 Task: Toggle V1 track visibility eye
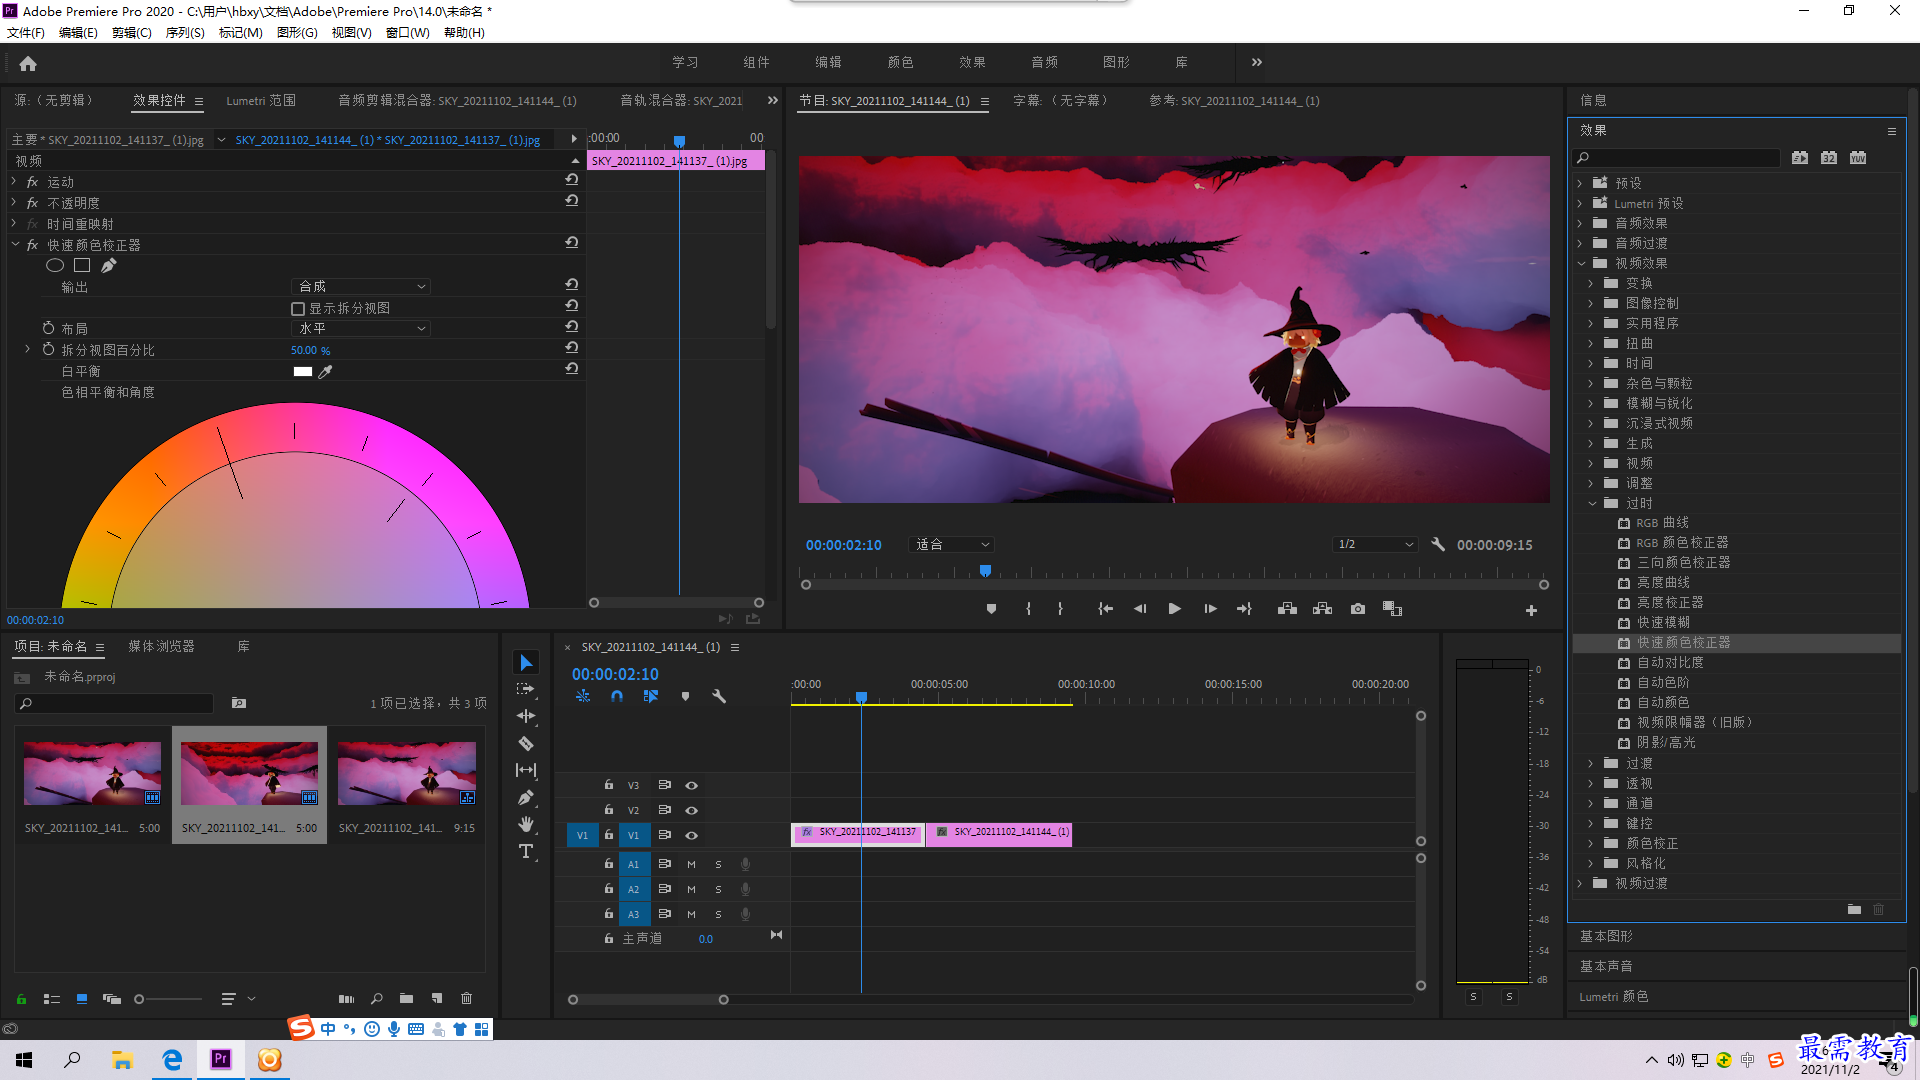pos(691,835)
